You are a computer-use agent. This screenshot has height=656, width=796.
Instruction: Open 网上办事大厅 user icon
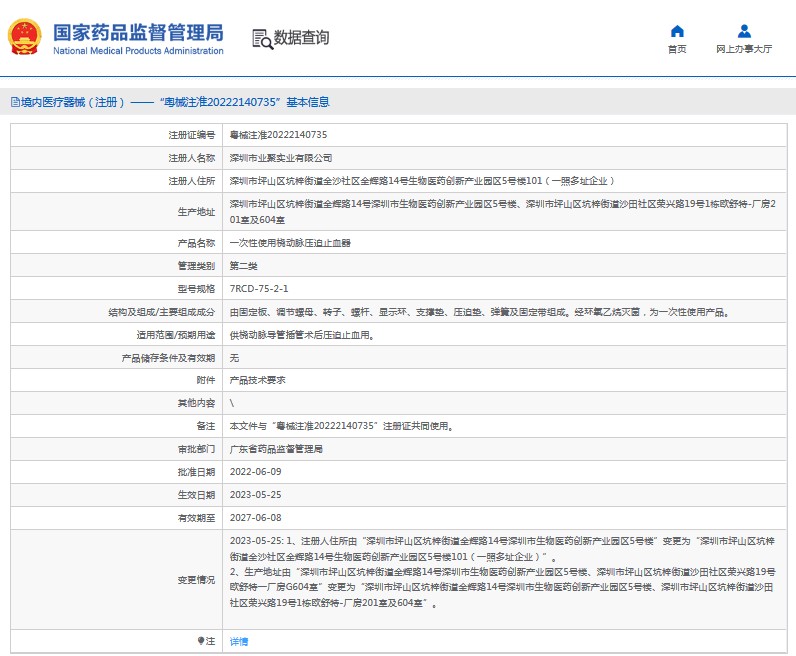click(x=744, y=31)
